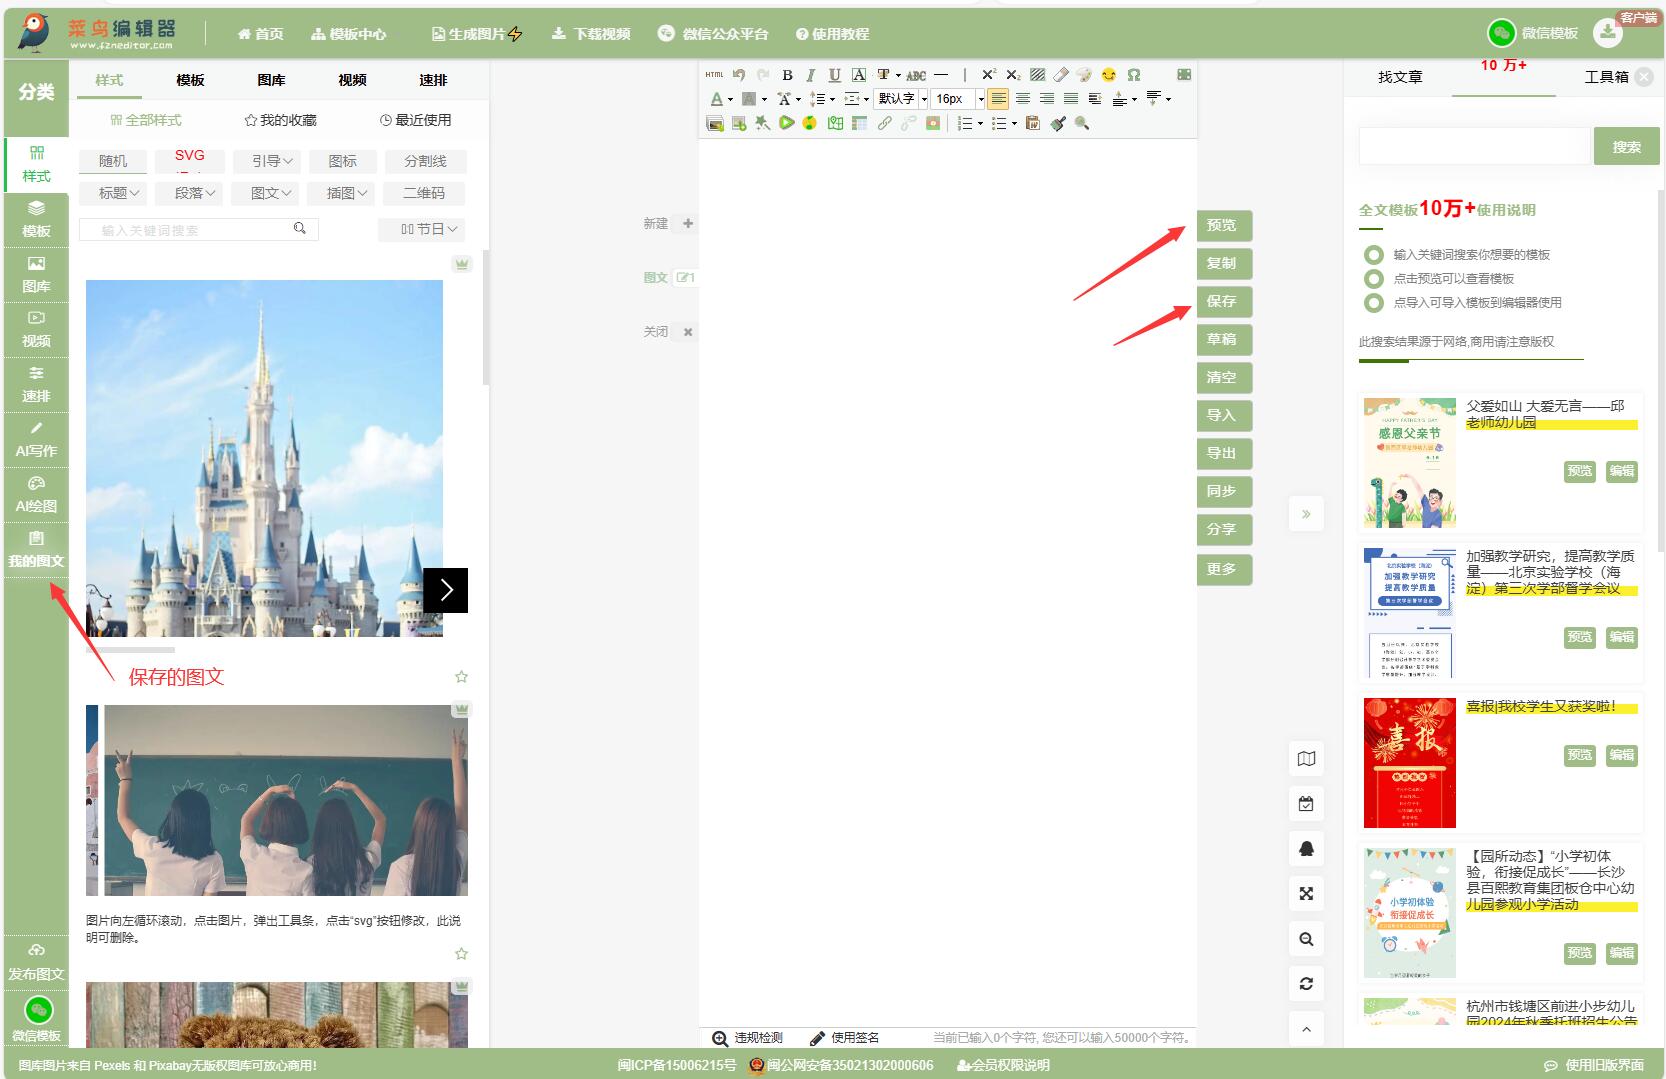Switch to the 速排 top tab
Viewport: 1666px width, 1079px height.
click(433, 80)
